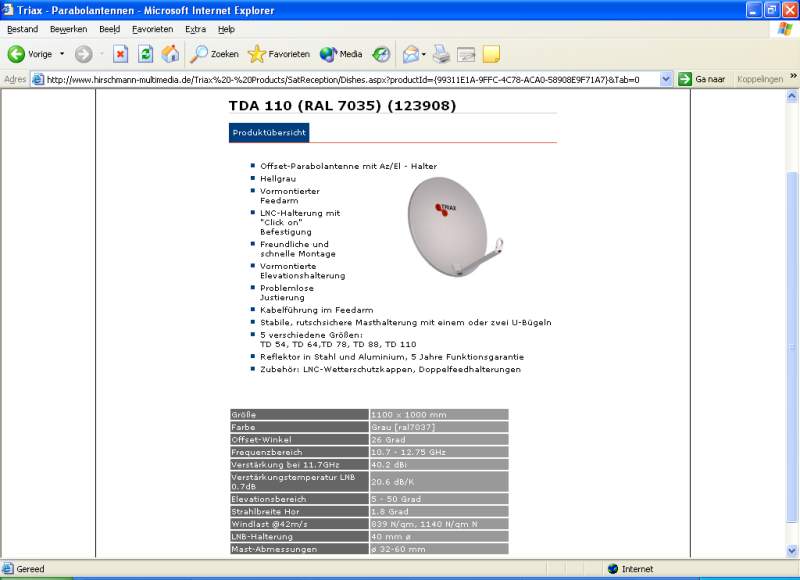Open the Help menu
800x580 pixels.
point(226,29)
